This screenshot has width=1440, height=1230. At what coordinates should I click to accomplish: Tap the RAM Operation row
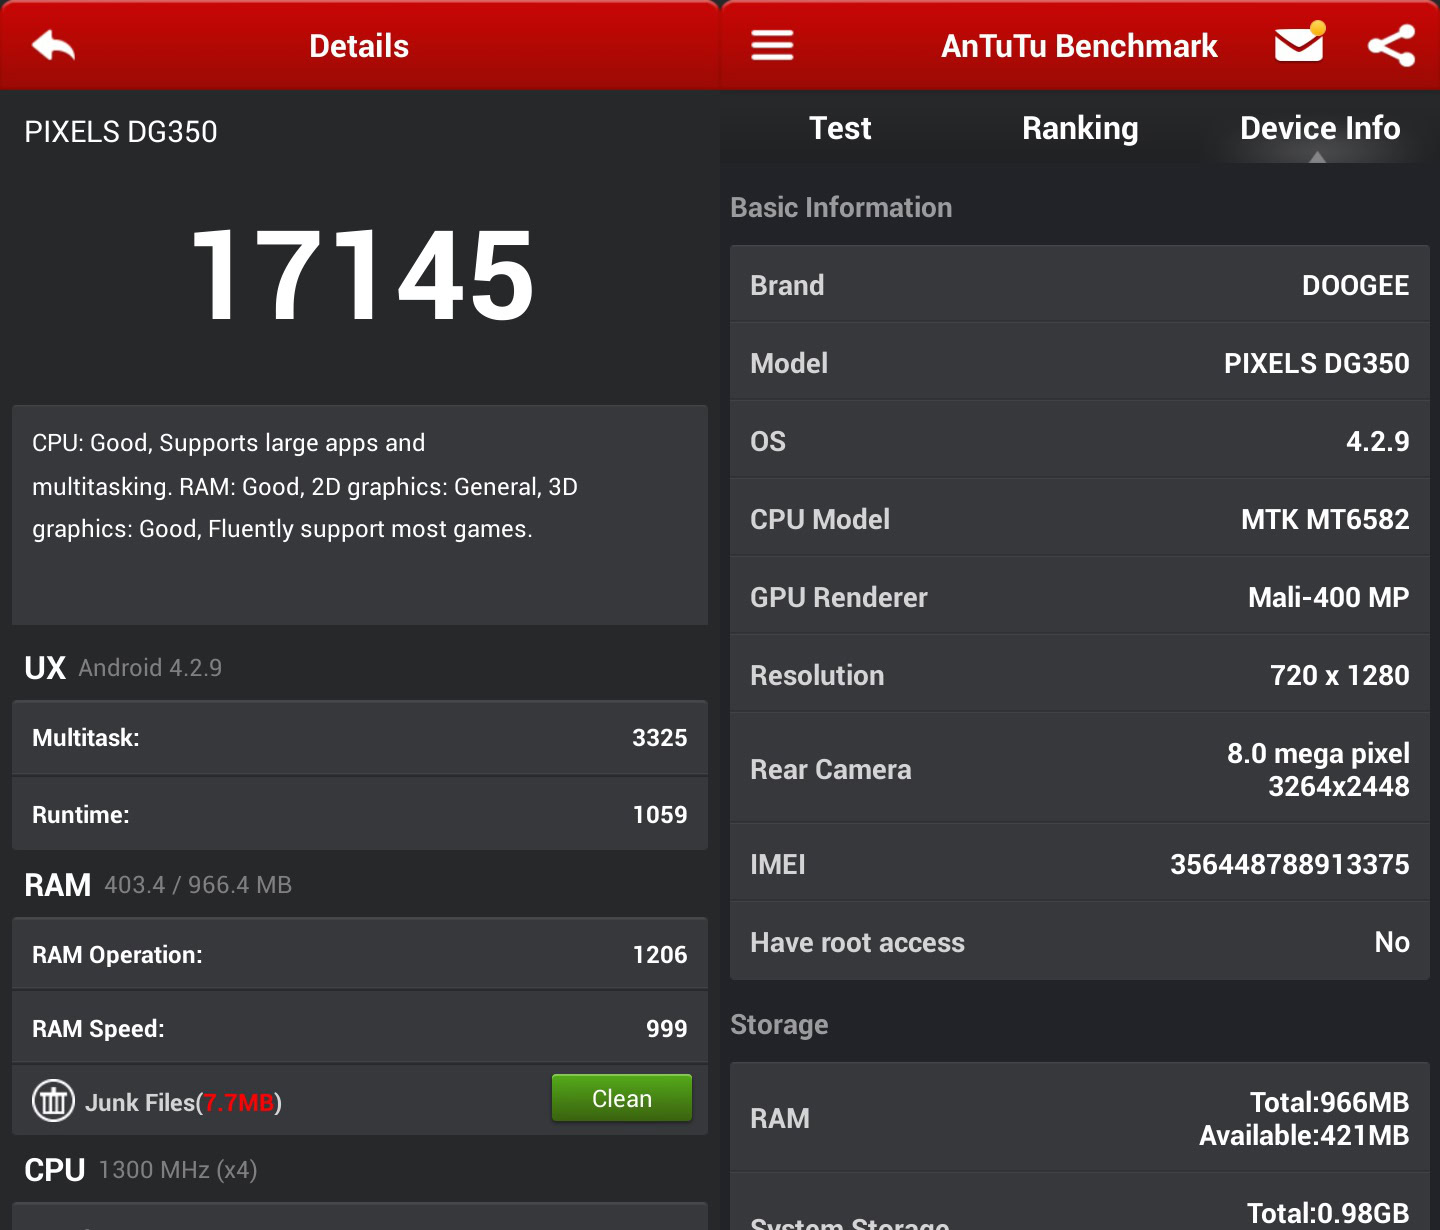click(x=360, y=955)
